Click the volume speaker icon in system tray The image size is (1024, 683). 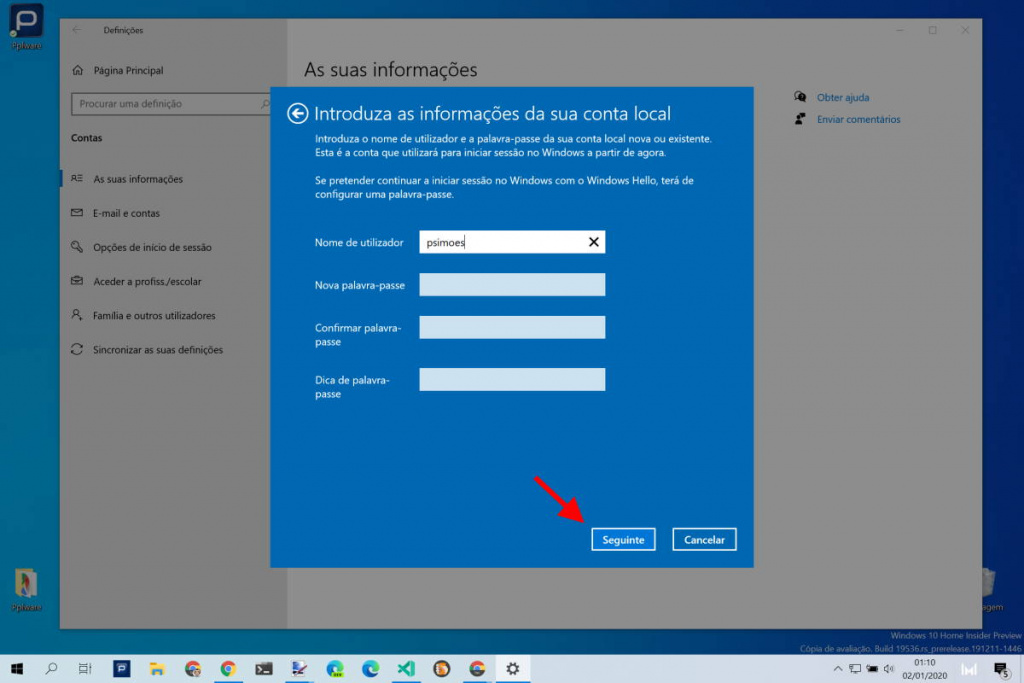(x=887, y=668)
